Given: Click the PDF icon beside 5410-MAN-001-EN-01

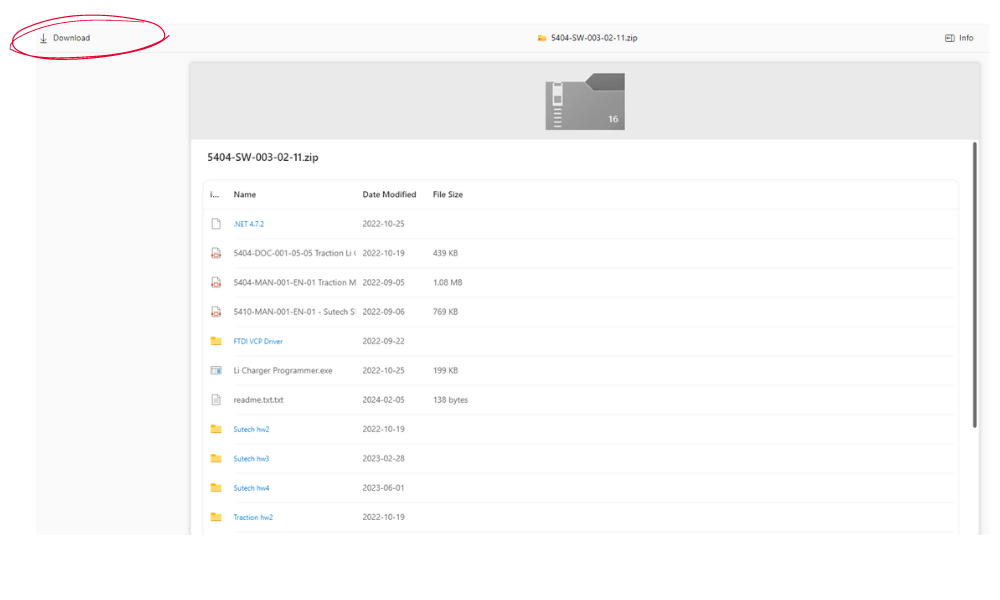Looking at the screenshot, I should tap(216, 311).
